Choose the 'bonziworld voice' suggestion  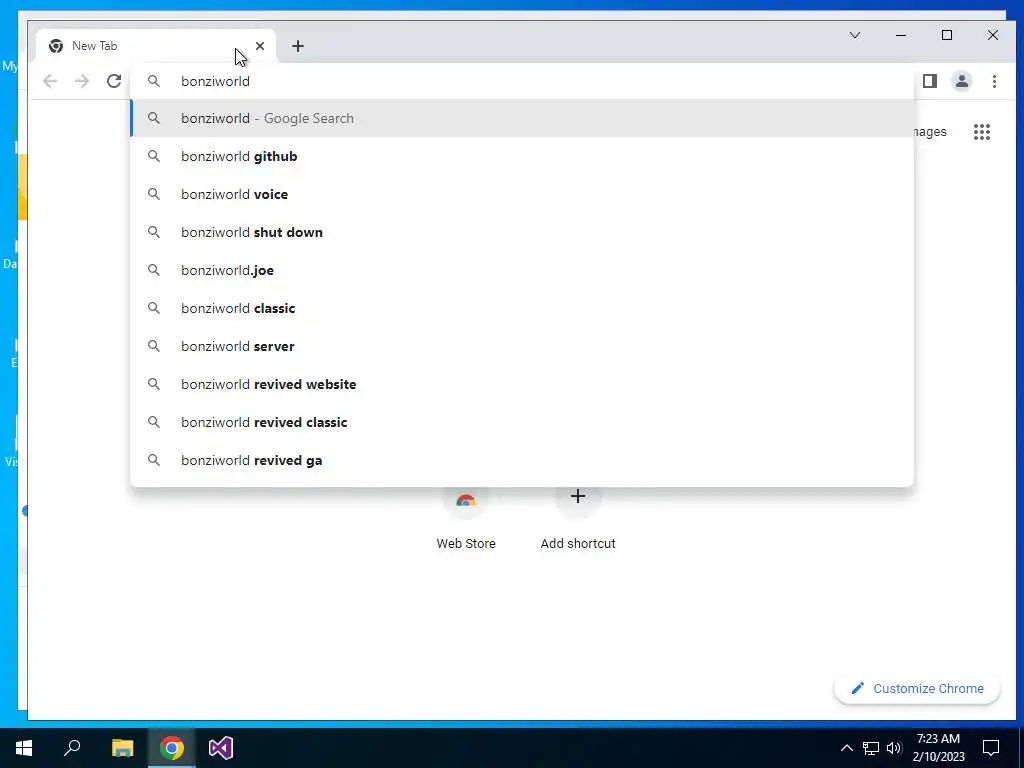522,194
